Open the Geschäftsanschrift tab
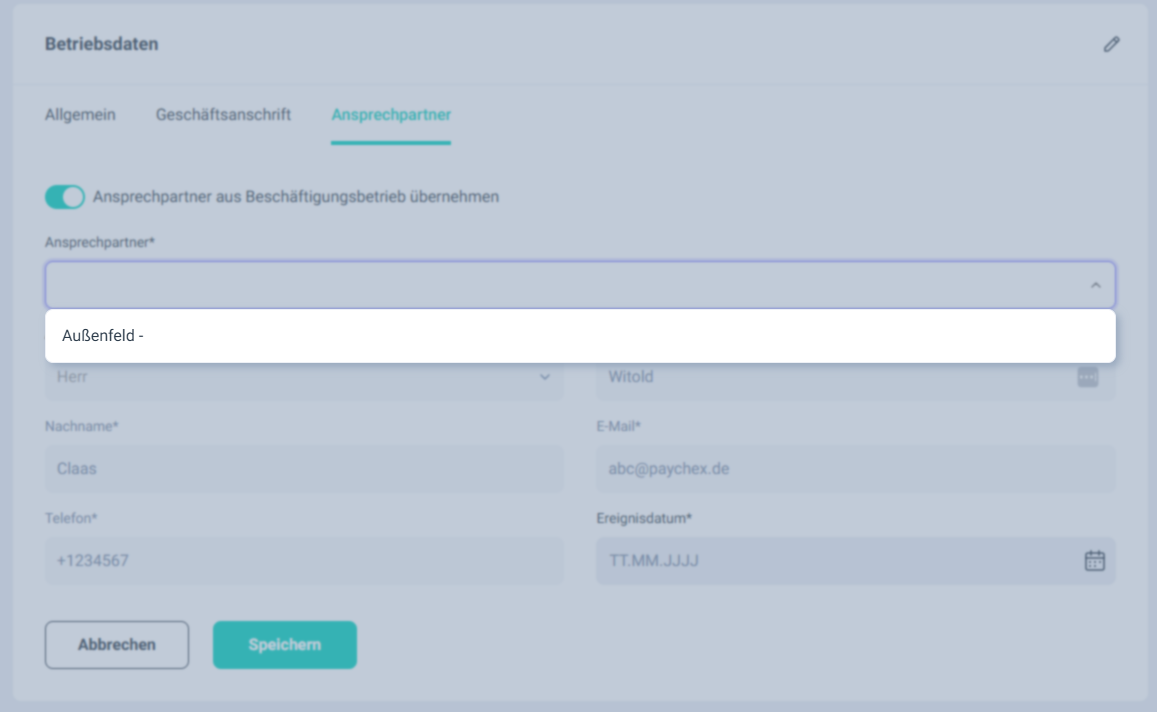This screenshot has width=1157, height=712. [223, 115]
